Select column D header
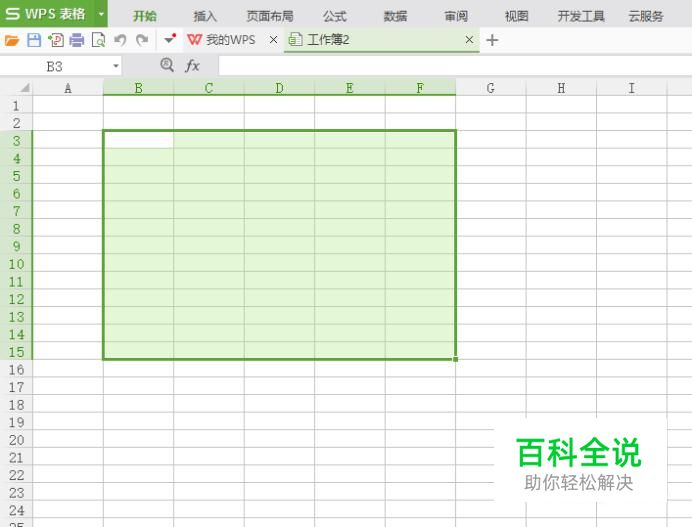The width and height of the screenshot is (692, 527). pos(279,88)
